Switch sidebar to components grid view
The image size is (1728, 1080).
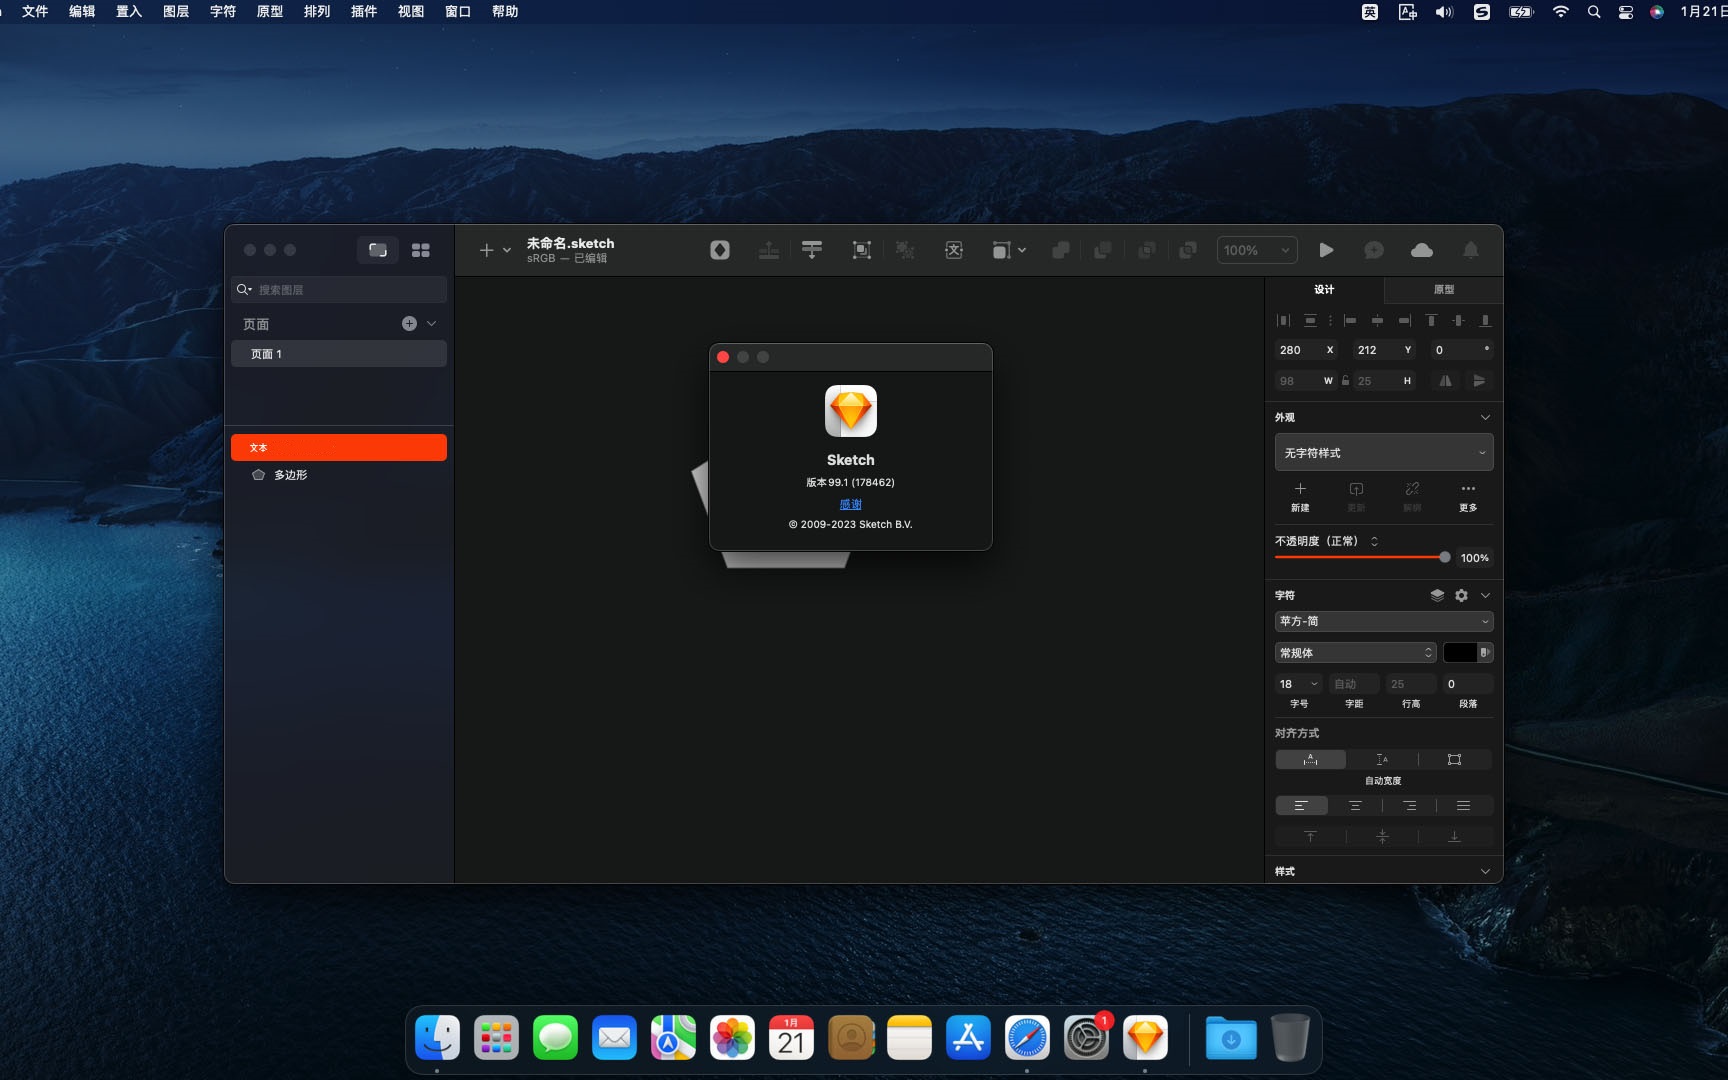tap(421, 250)
